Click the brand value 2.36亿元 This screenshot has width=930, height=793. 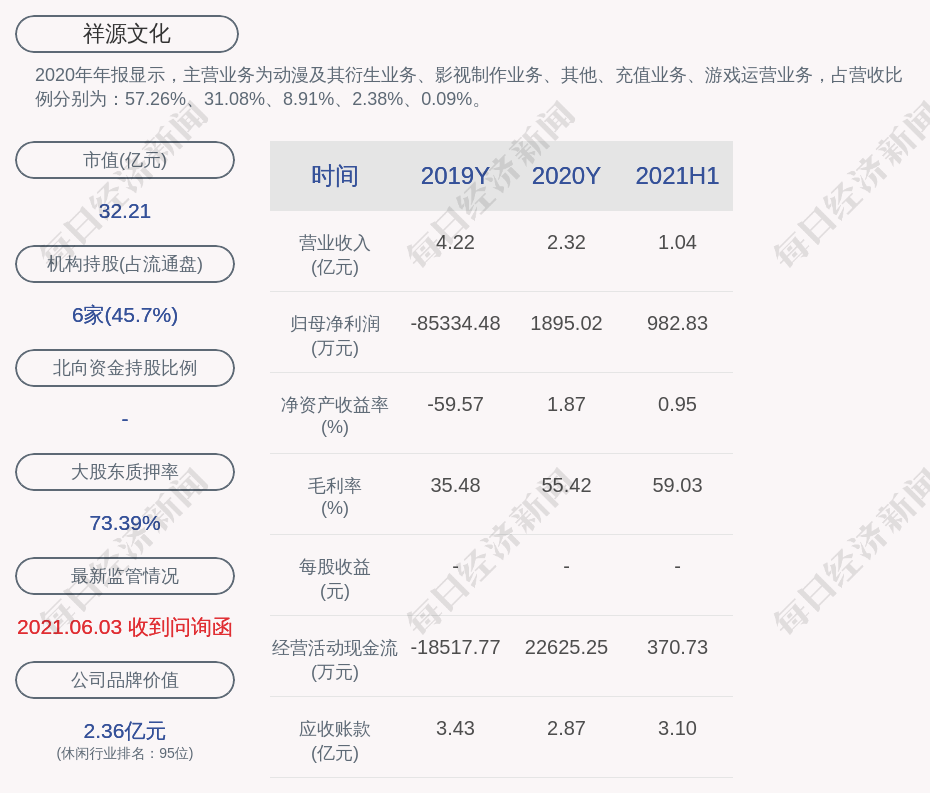[125, 731]
